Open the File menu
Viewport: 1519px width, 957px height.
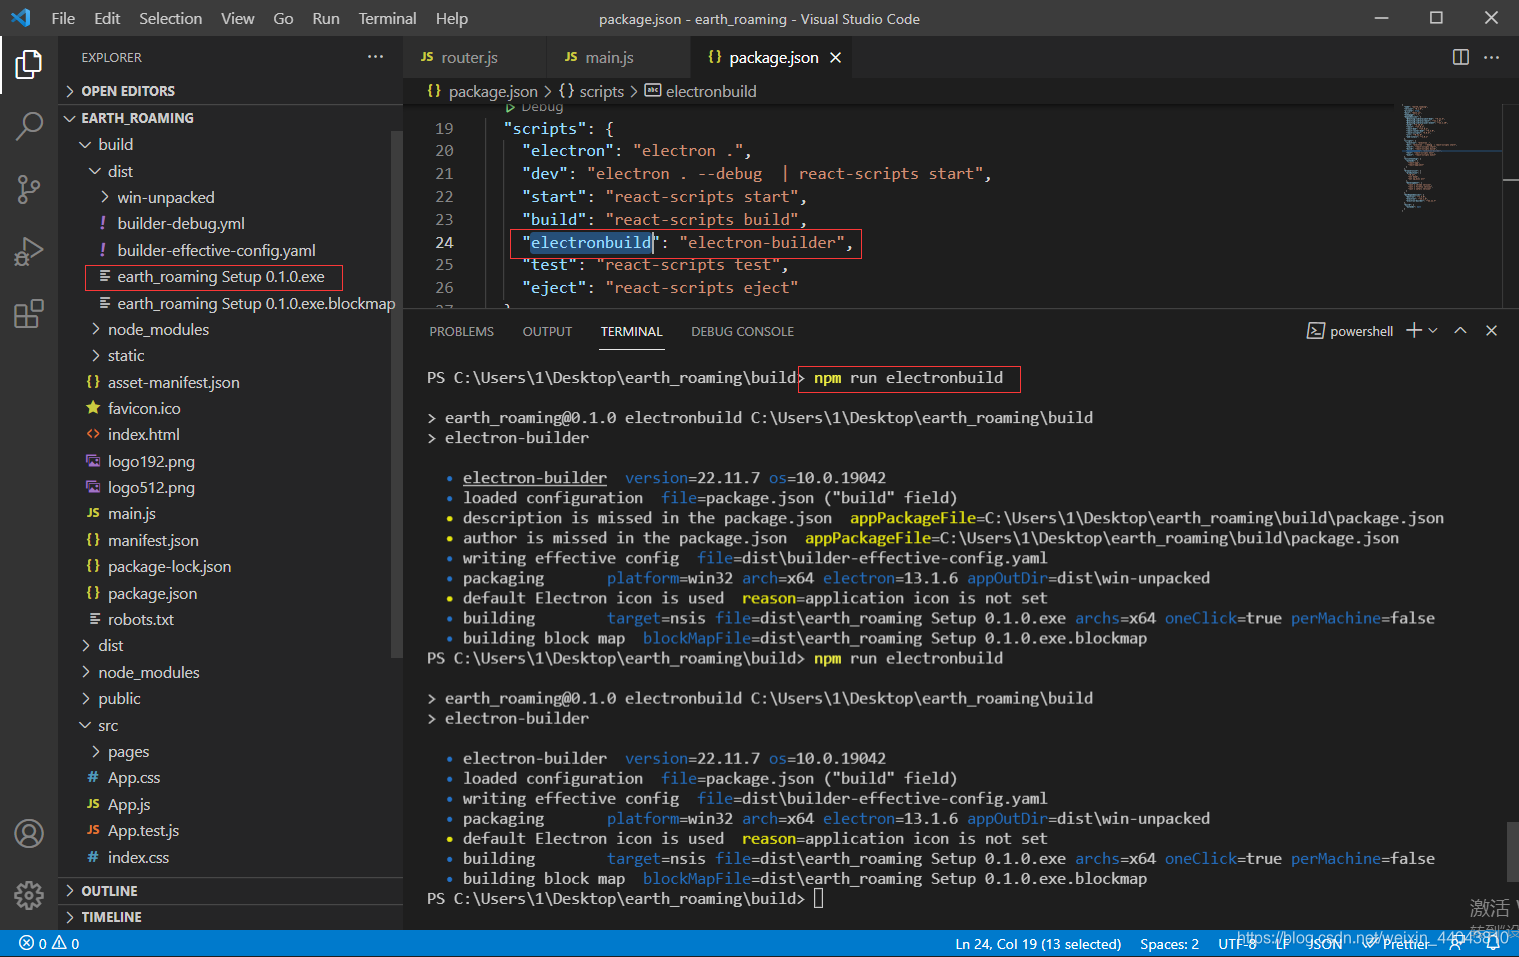(63, 18)
